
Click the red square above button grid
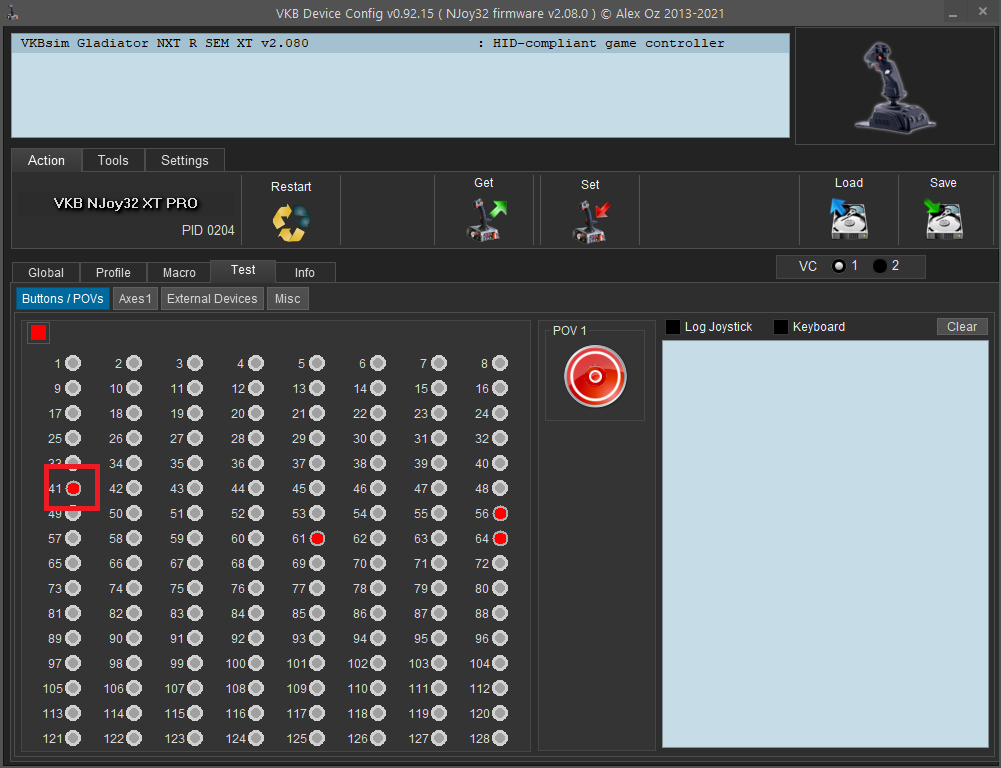[x=39, y=333]
